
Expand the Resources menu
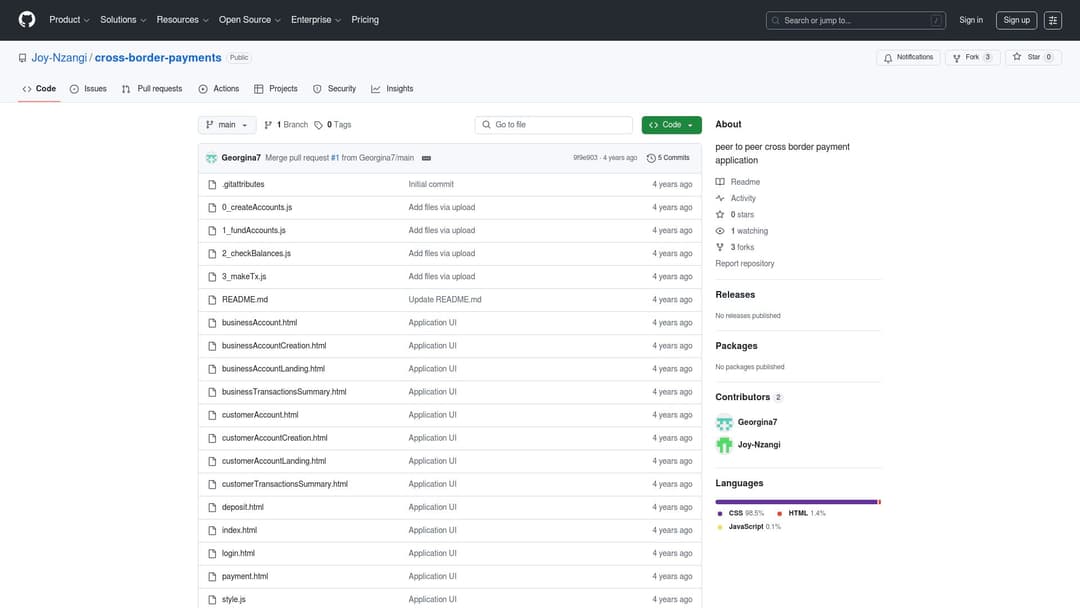click(x=182, y=20)
